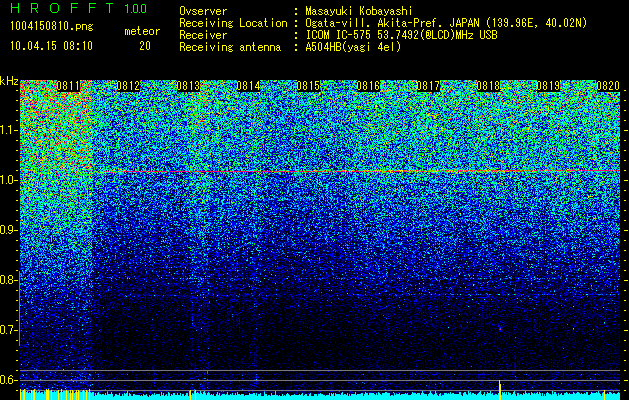Viewport: 629px width, 400px height.
Task: Click the 1.1 kHz axis label
Action: pos(9,130)
